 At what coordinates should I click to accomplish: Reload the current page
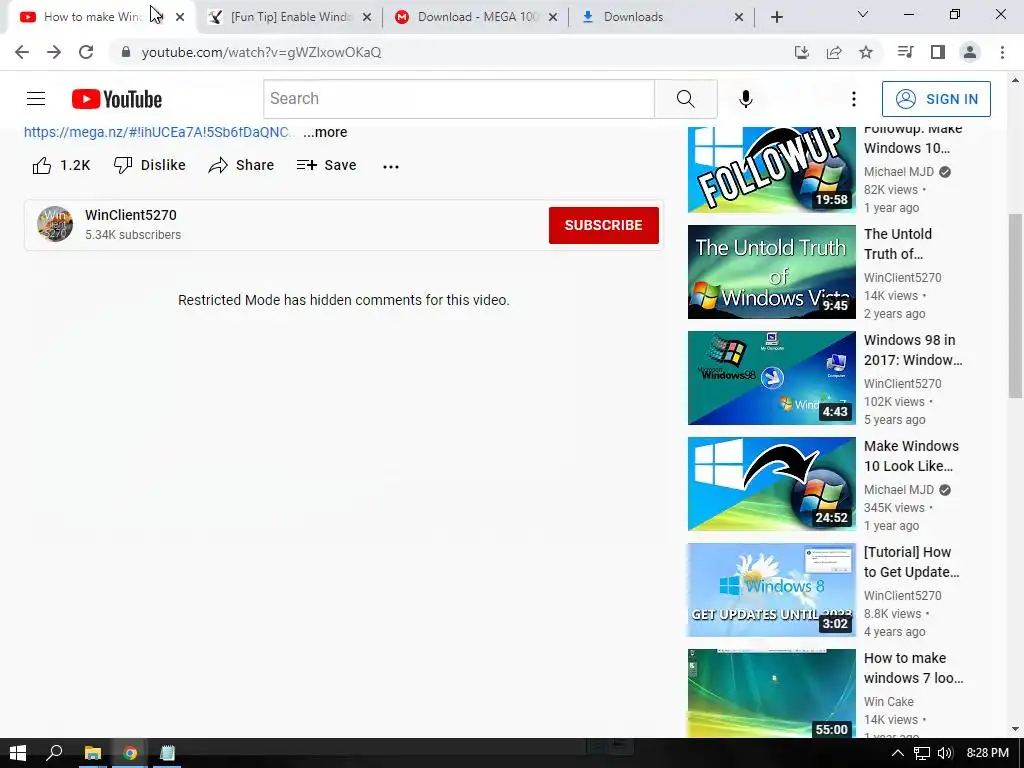tap(86, 52)
